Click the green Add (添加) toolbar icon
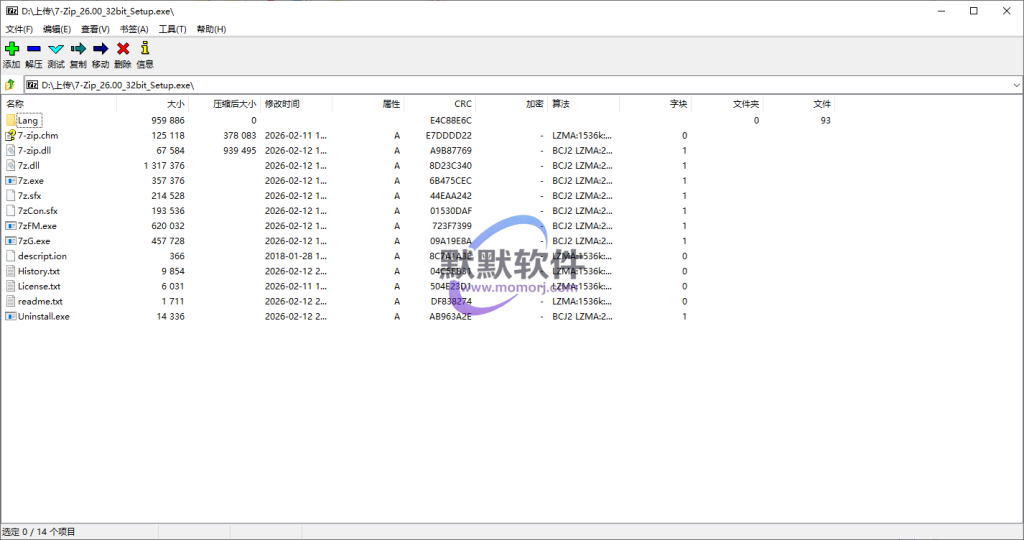 [x=11, y=49]
